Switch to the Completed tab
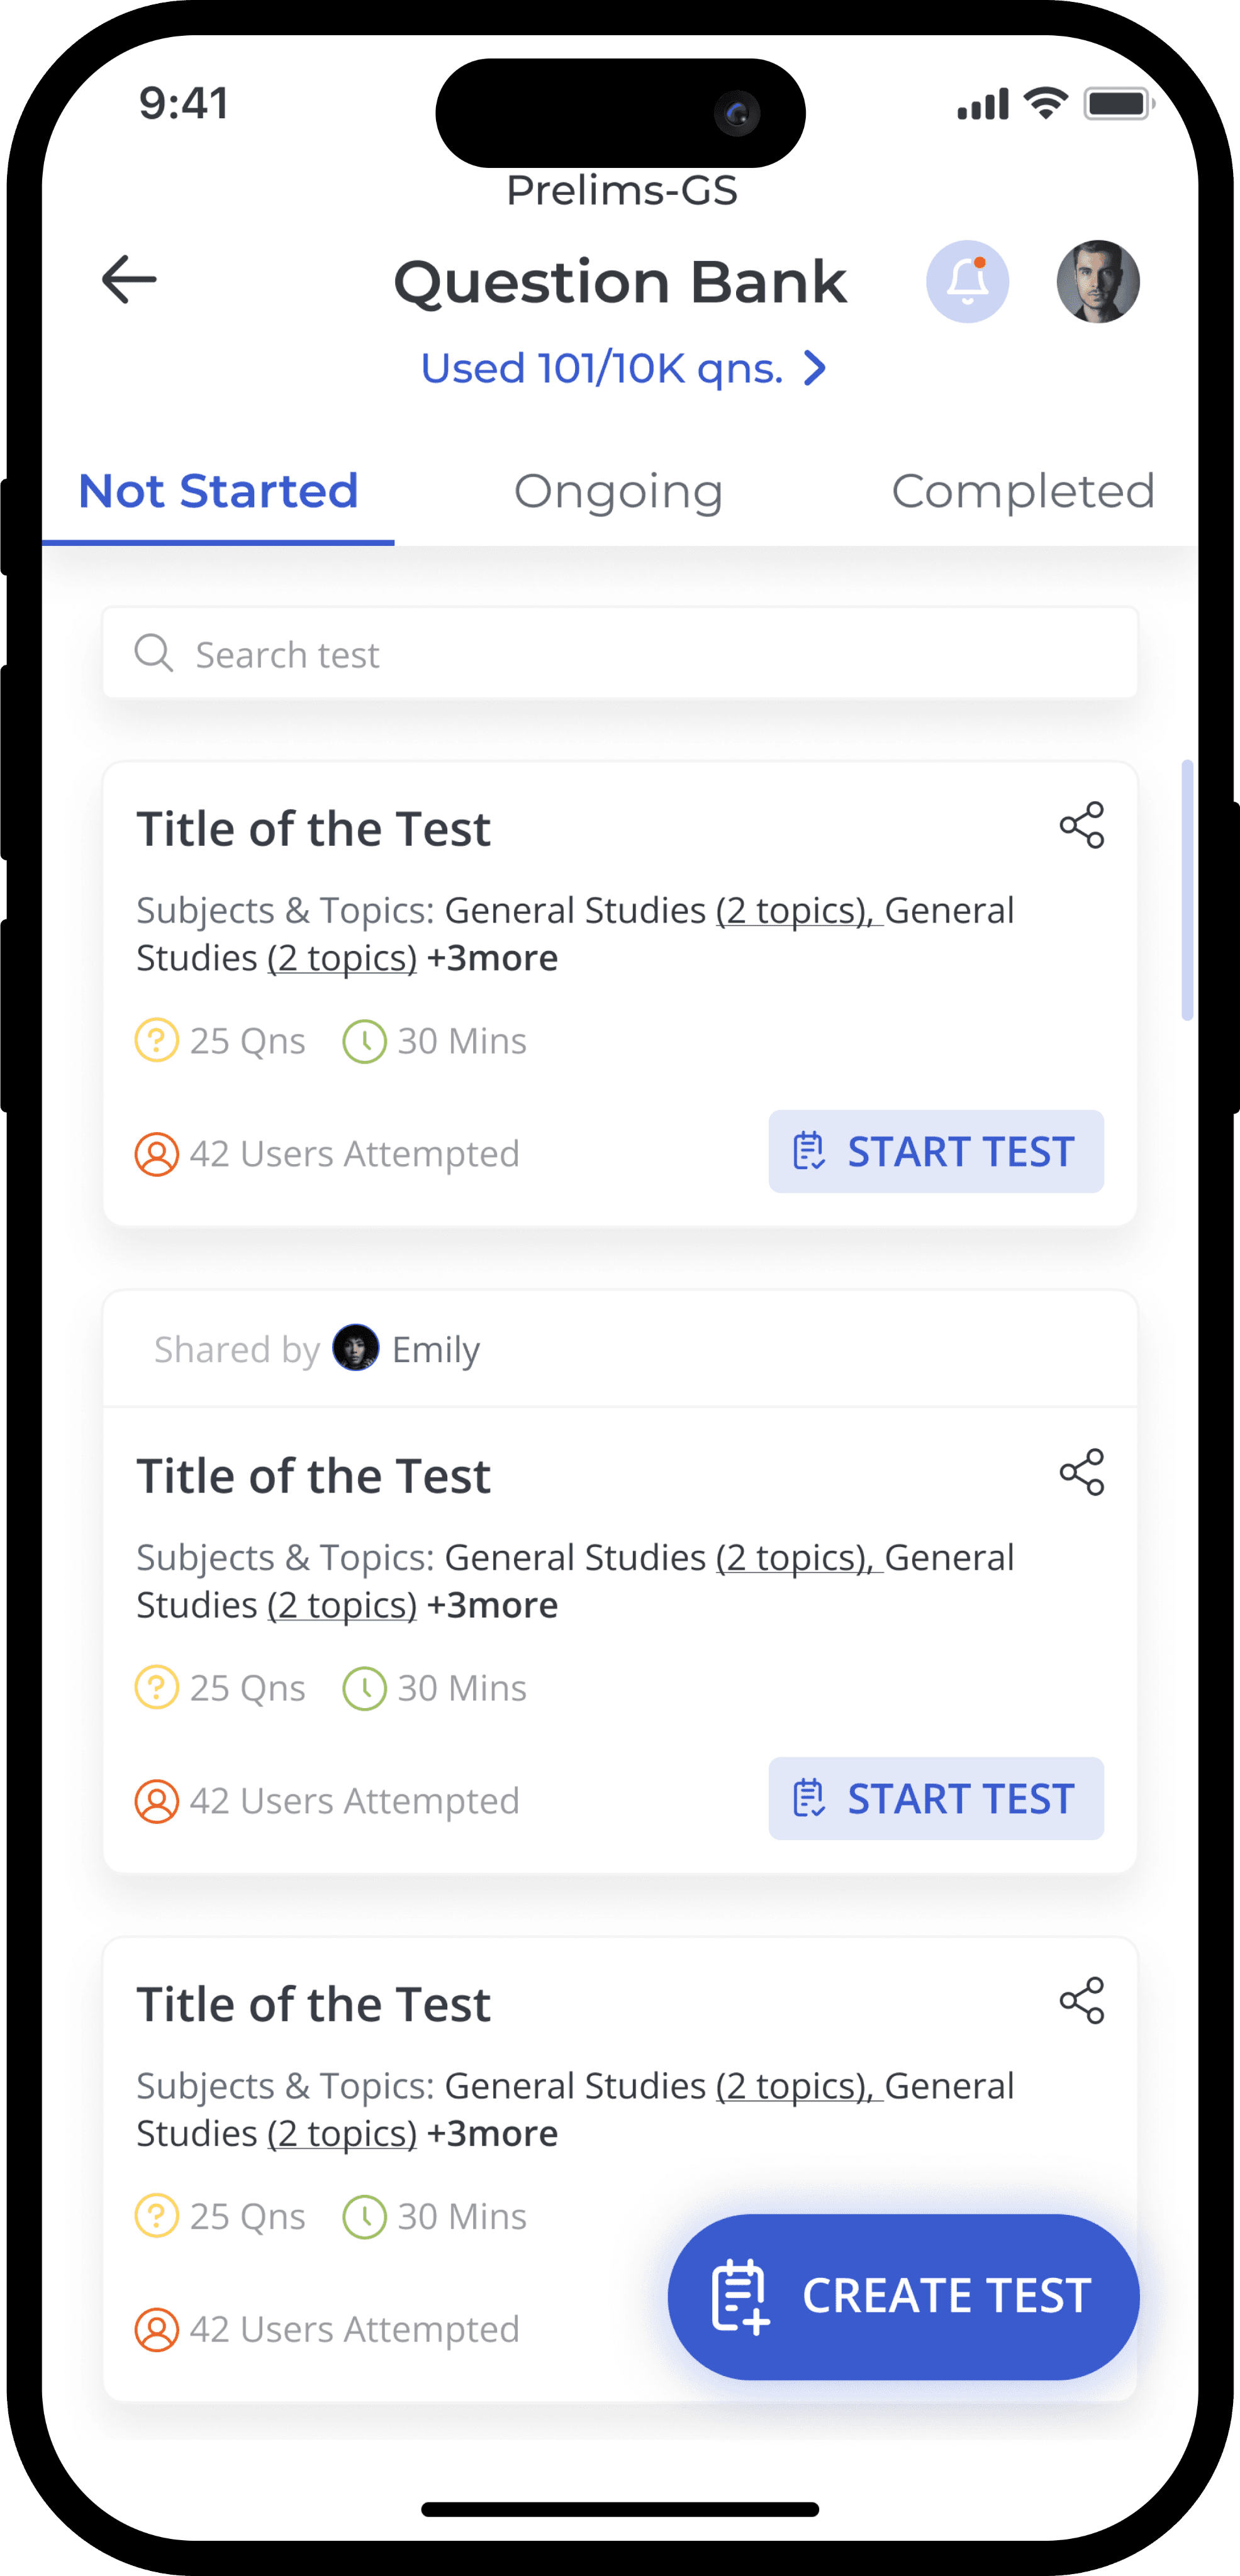The width and height of the screenshot is (1240, 2576). tap(1023, 491)
